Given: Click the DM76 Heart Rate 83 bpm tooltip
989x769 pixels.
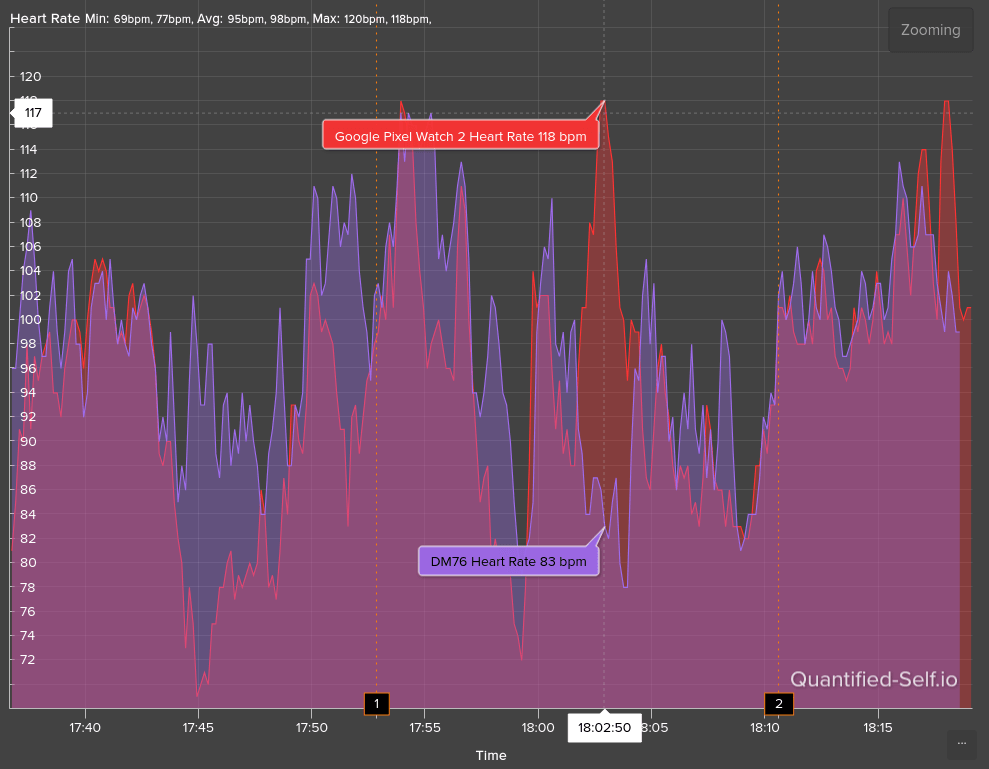Looking at the screenshot, I should (x=508, y=562).
